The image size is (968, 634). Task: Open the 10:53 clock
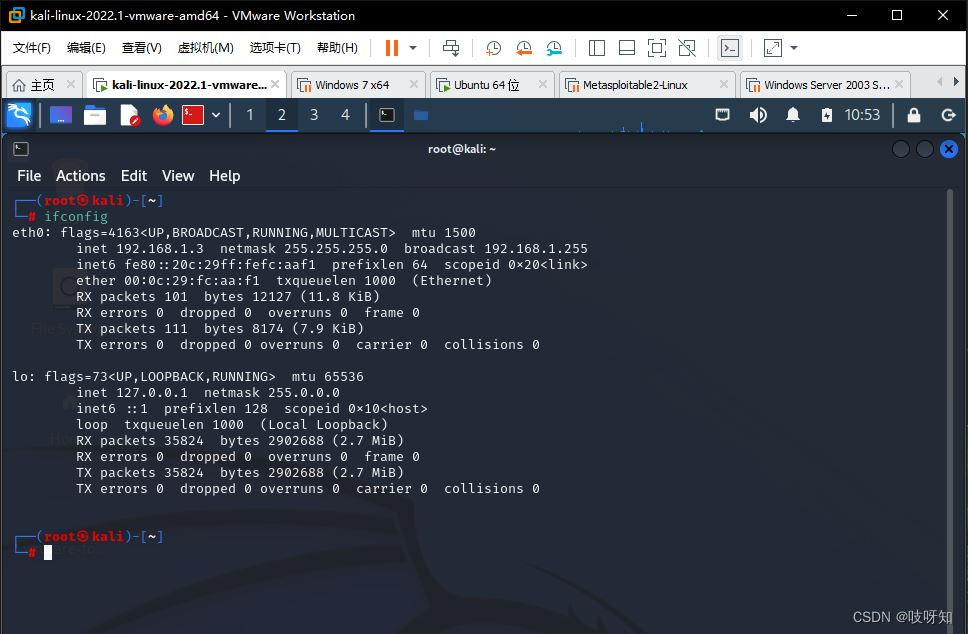[862, 115]
